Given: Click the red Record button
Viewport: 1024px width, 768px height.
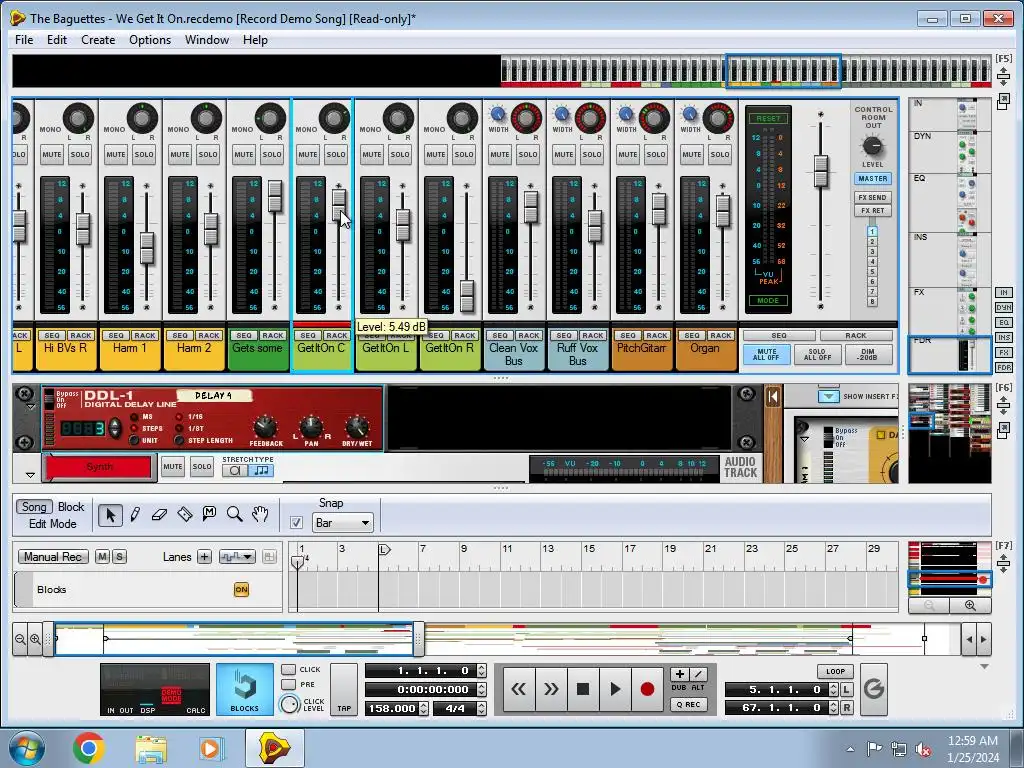Looking at the screenshot, I should pos(647,689).
